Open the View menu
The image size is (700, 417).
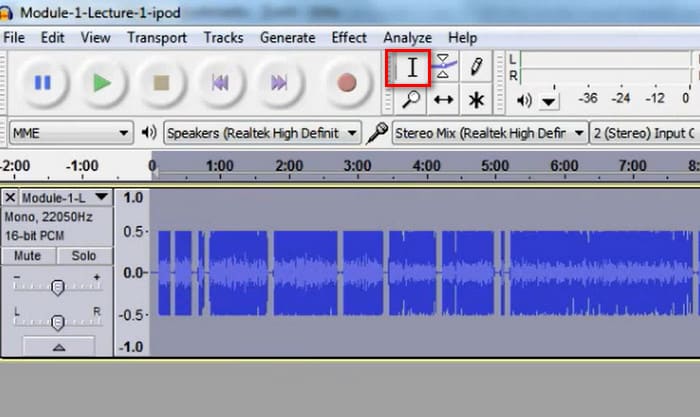pyautogui.click(x=95, y=38)
